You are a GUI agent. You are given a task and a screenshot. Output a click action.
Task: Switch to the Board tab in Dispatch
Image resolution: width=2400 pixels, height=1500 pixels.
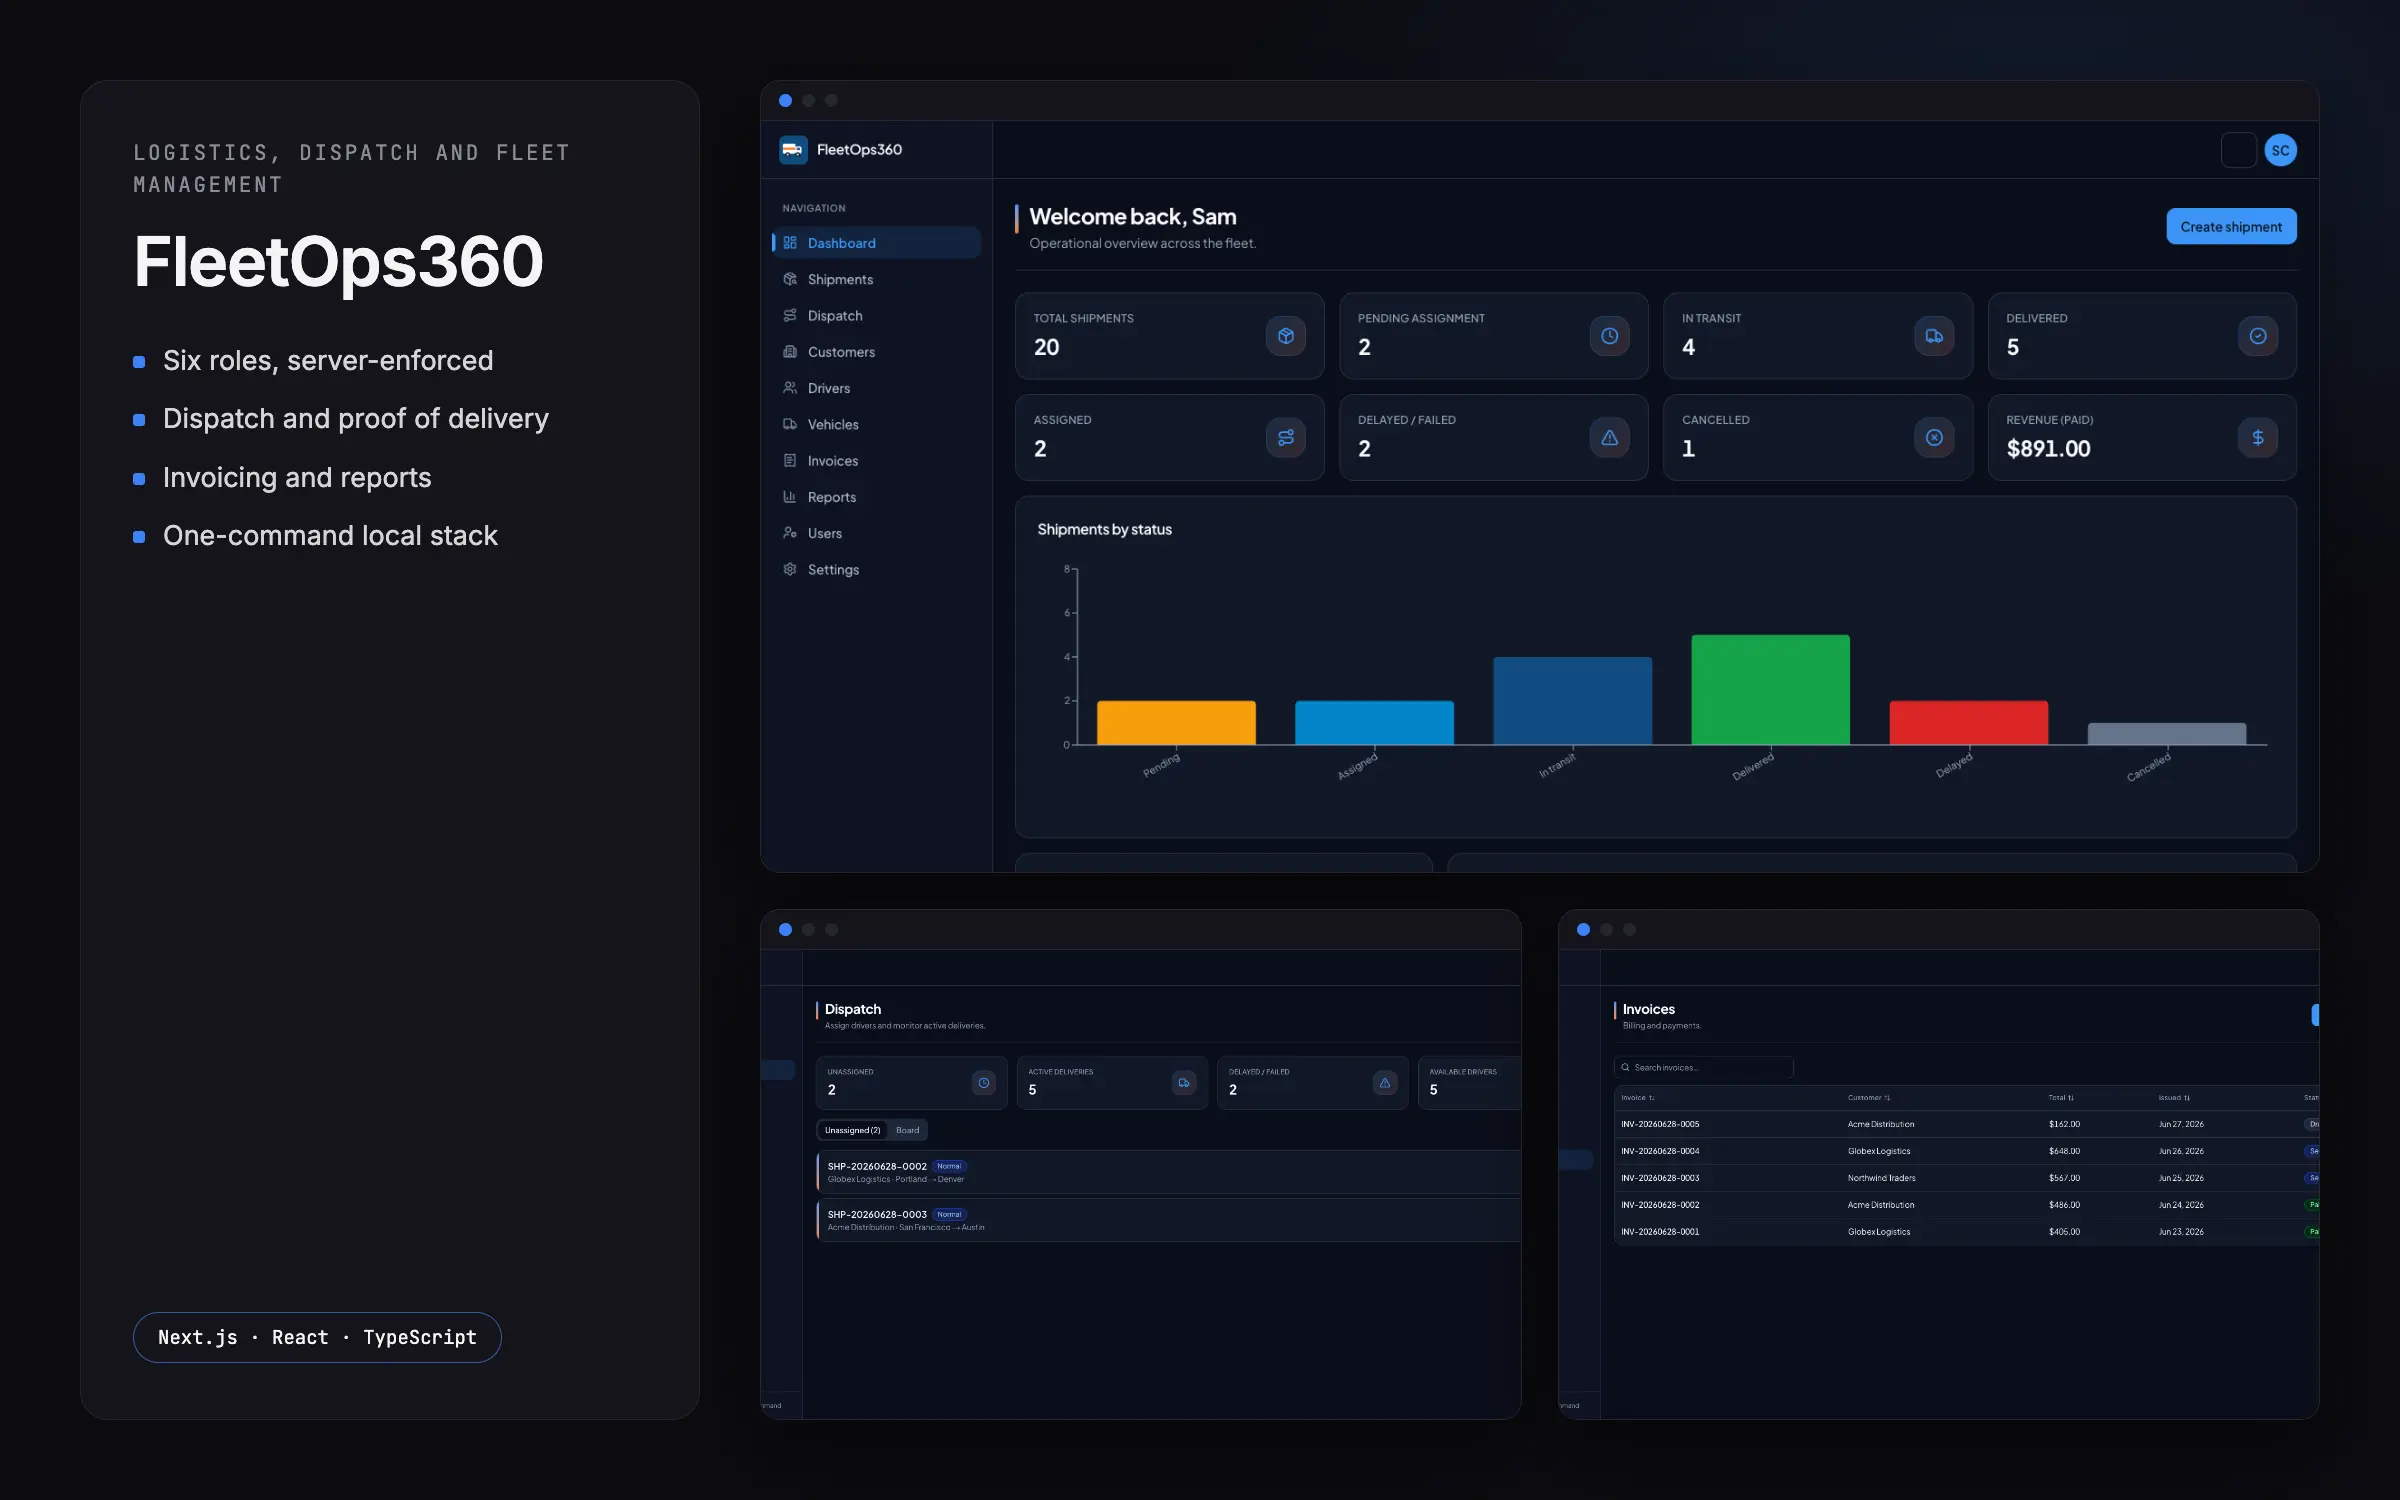tap(907, 1130)
